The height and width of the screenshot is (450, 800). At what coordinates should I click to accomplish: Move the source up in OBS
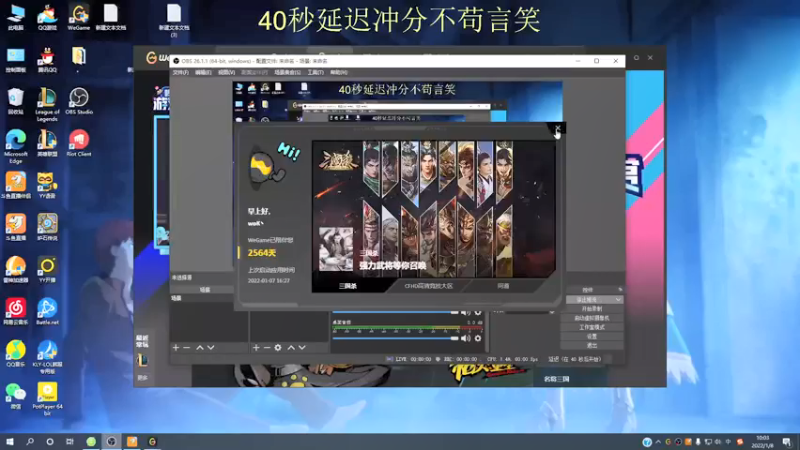coord(291,347)
